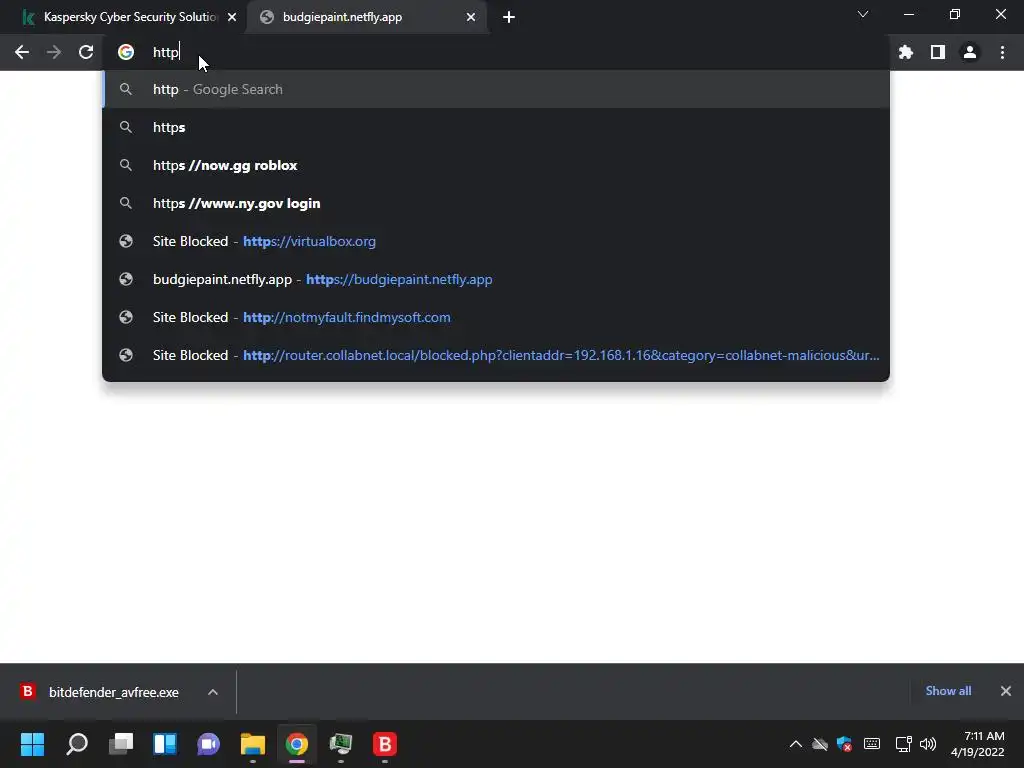Open the https://virtualbox.org suggestion
The height and width of the screenshot is (768, 1024).
[x=496, y=241]
